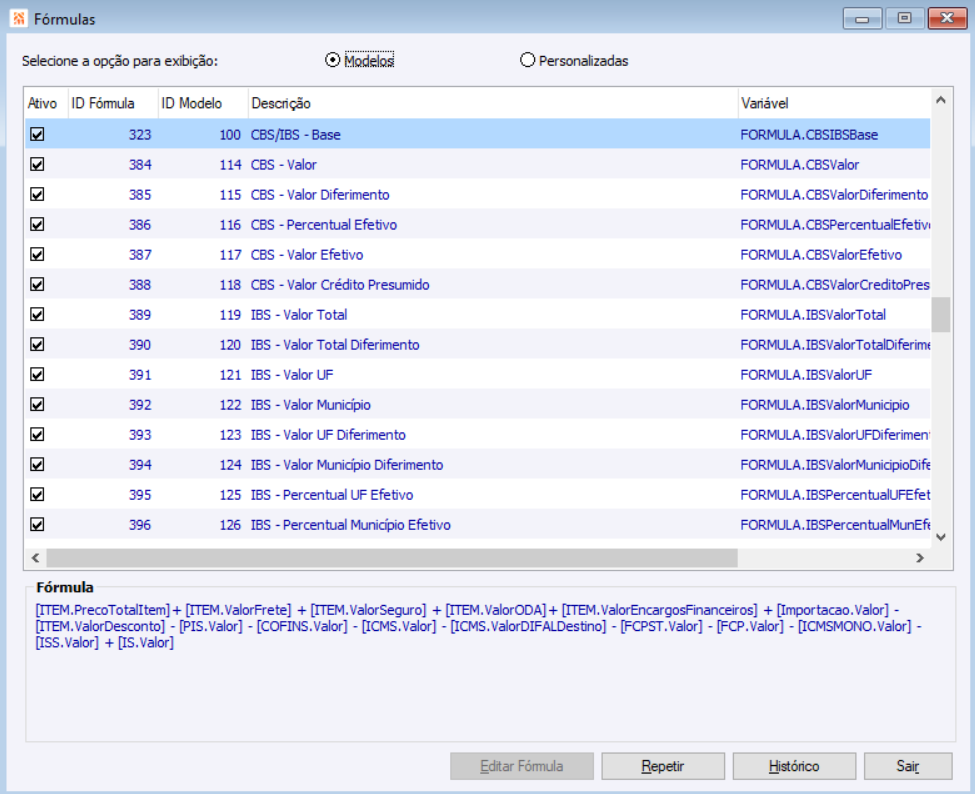Click inside the Fórmula expression text area

[x=490, y=668]
